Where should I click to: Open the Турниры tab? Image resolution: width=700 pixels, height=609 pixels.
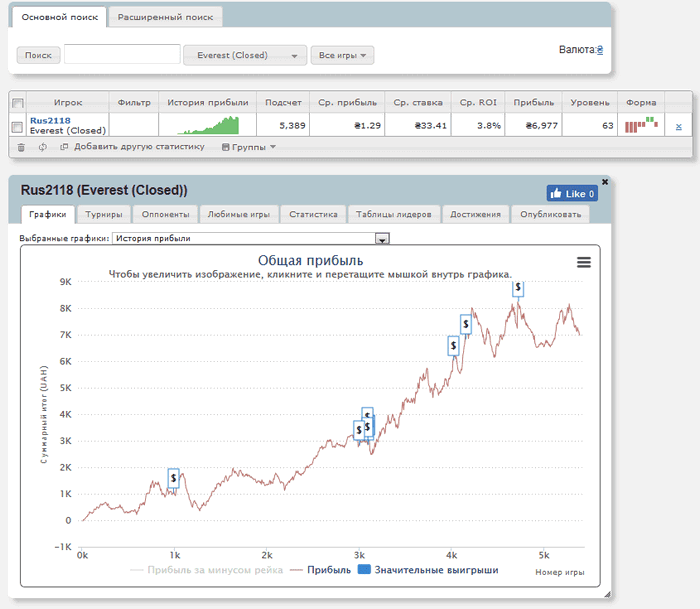104,214
